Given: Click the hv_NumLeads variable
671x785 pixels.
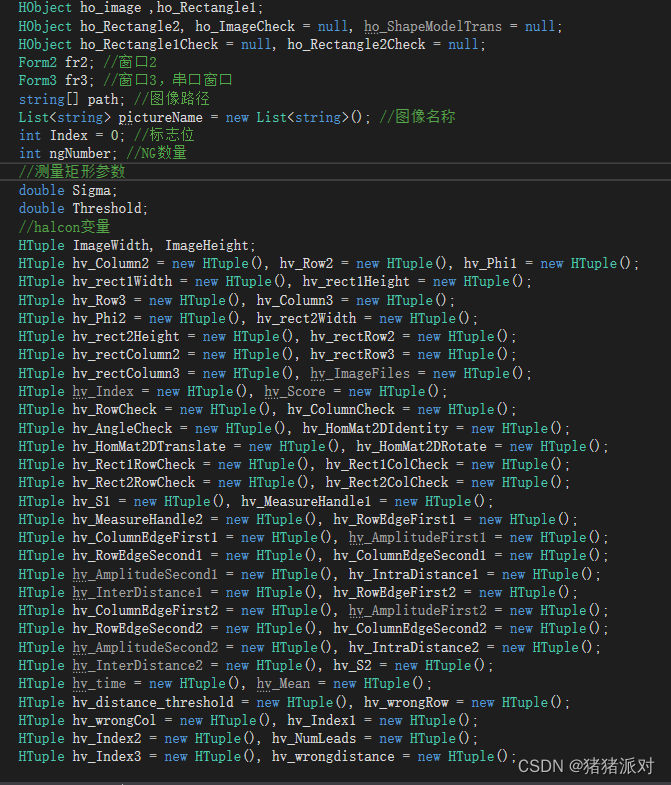Looking at the screenshot, I should [x=314, y=739].
